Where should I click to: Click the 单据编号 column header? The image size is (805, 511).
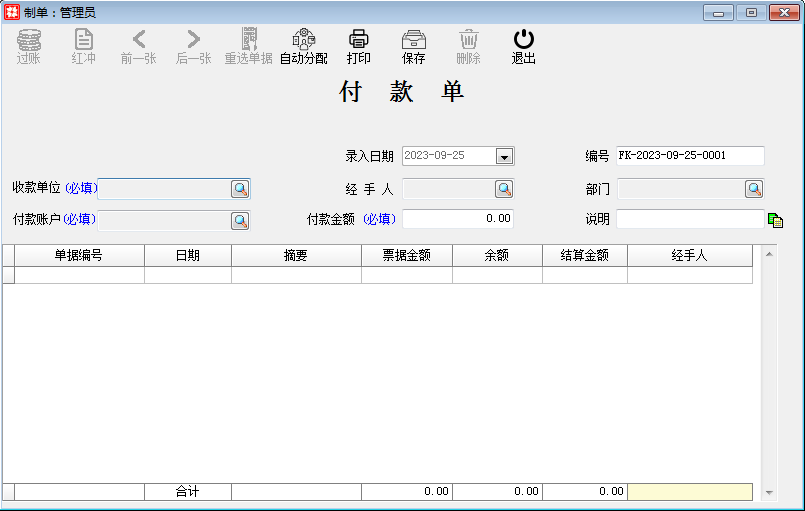point(79,255)
